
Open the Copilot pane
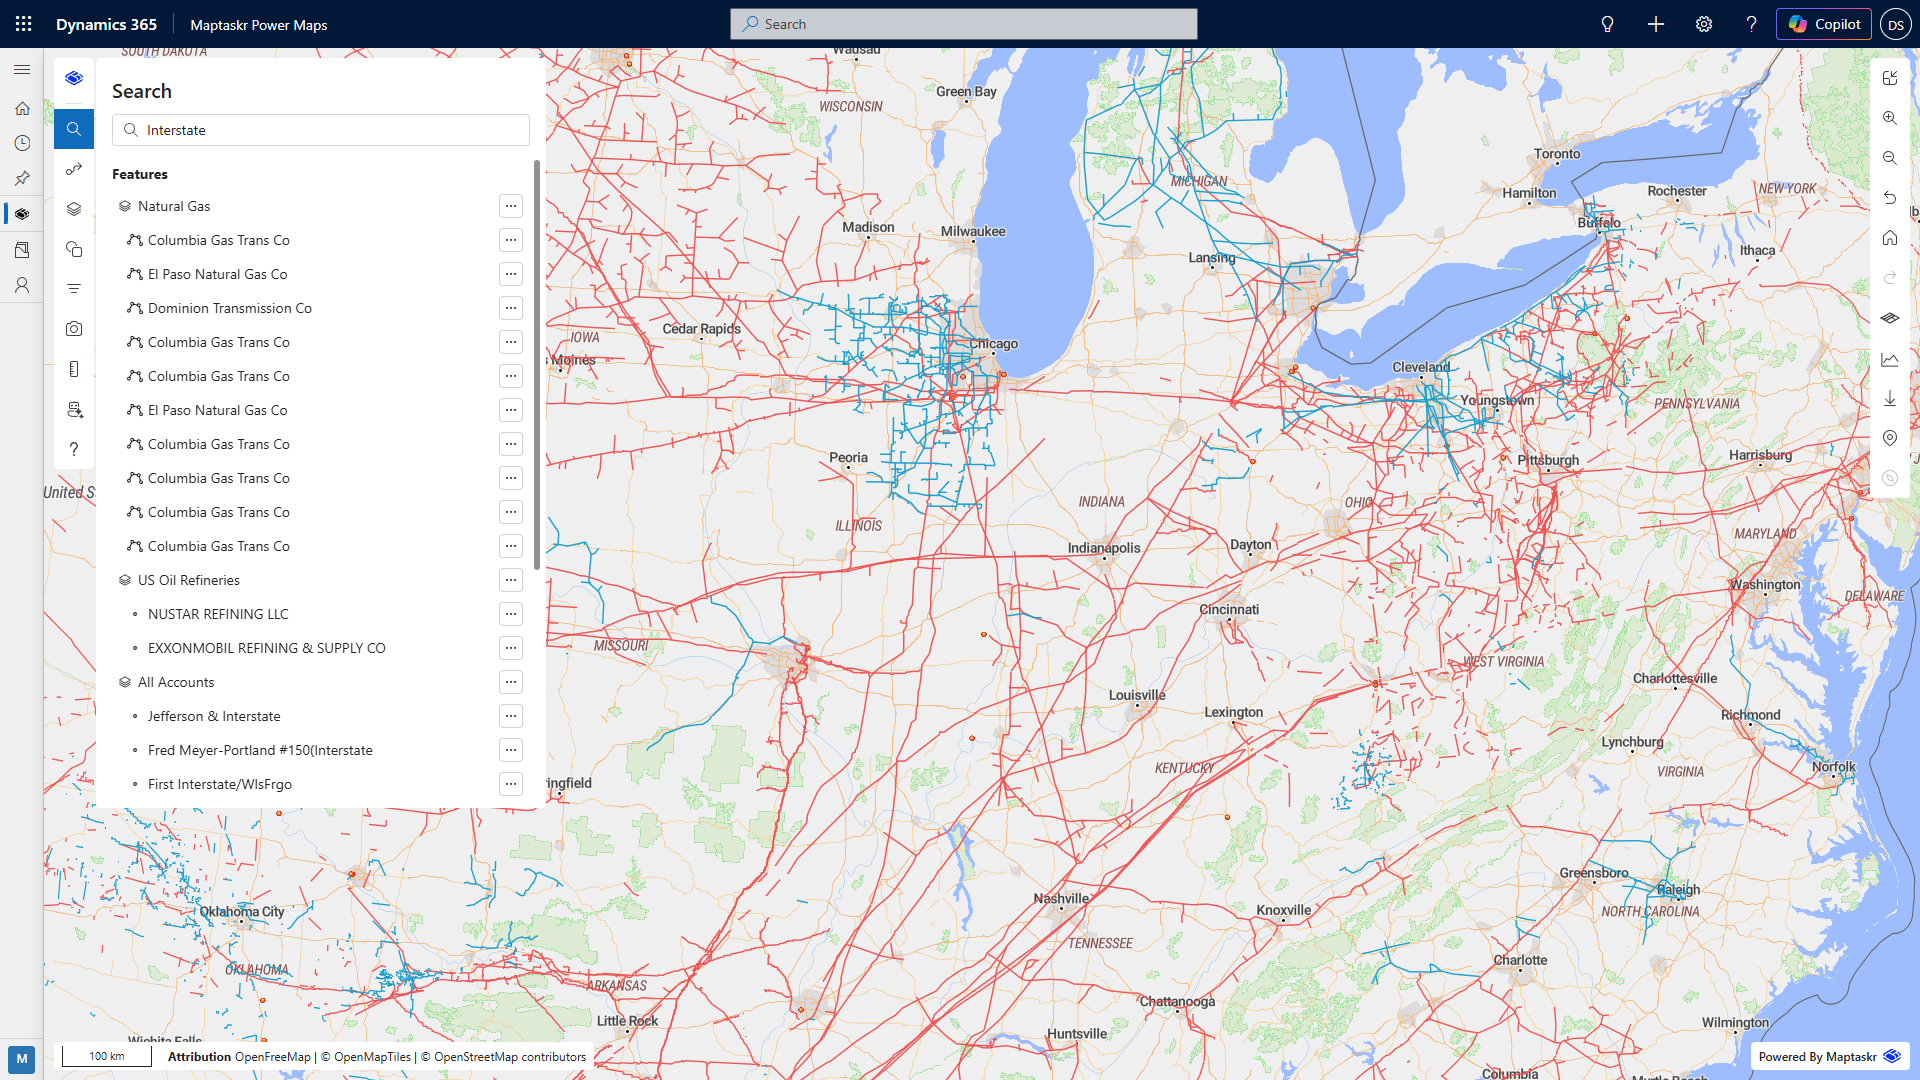point(1824,24)
